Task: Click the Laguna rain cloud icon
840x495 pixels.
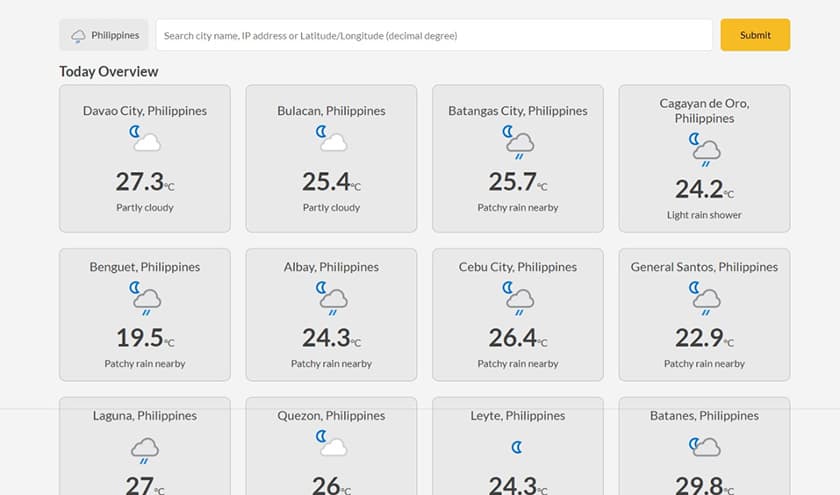Action: (x=145, y=448)
